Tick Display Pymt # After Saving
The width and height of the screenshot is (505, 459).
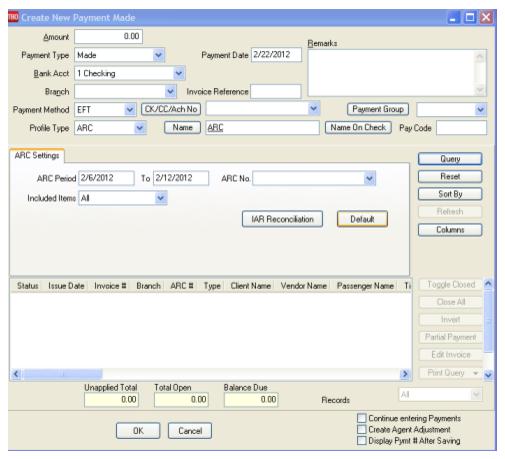pyautogui.click(x=361, y=440)
